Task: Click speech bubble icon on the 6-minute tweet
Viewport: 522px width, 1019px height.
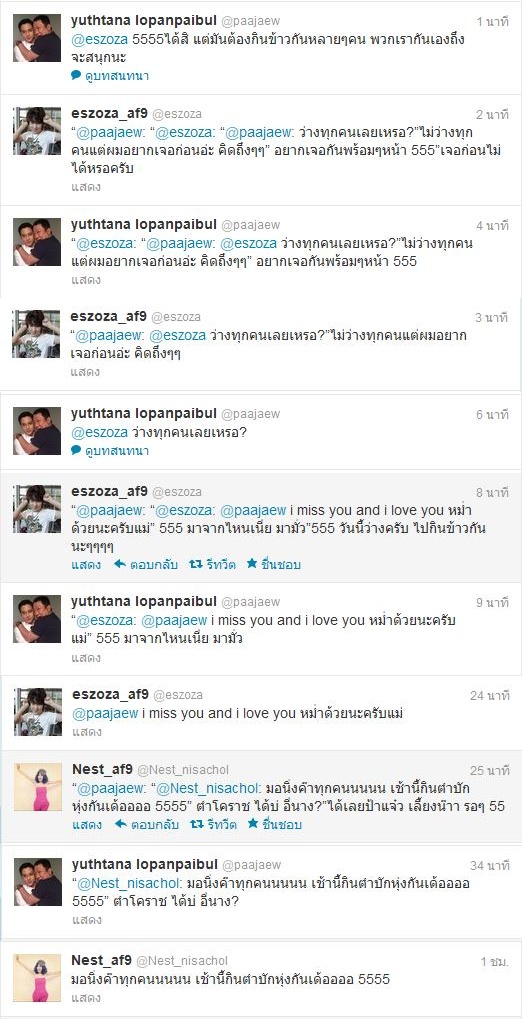Action: pos(76,450)
